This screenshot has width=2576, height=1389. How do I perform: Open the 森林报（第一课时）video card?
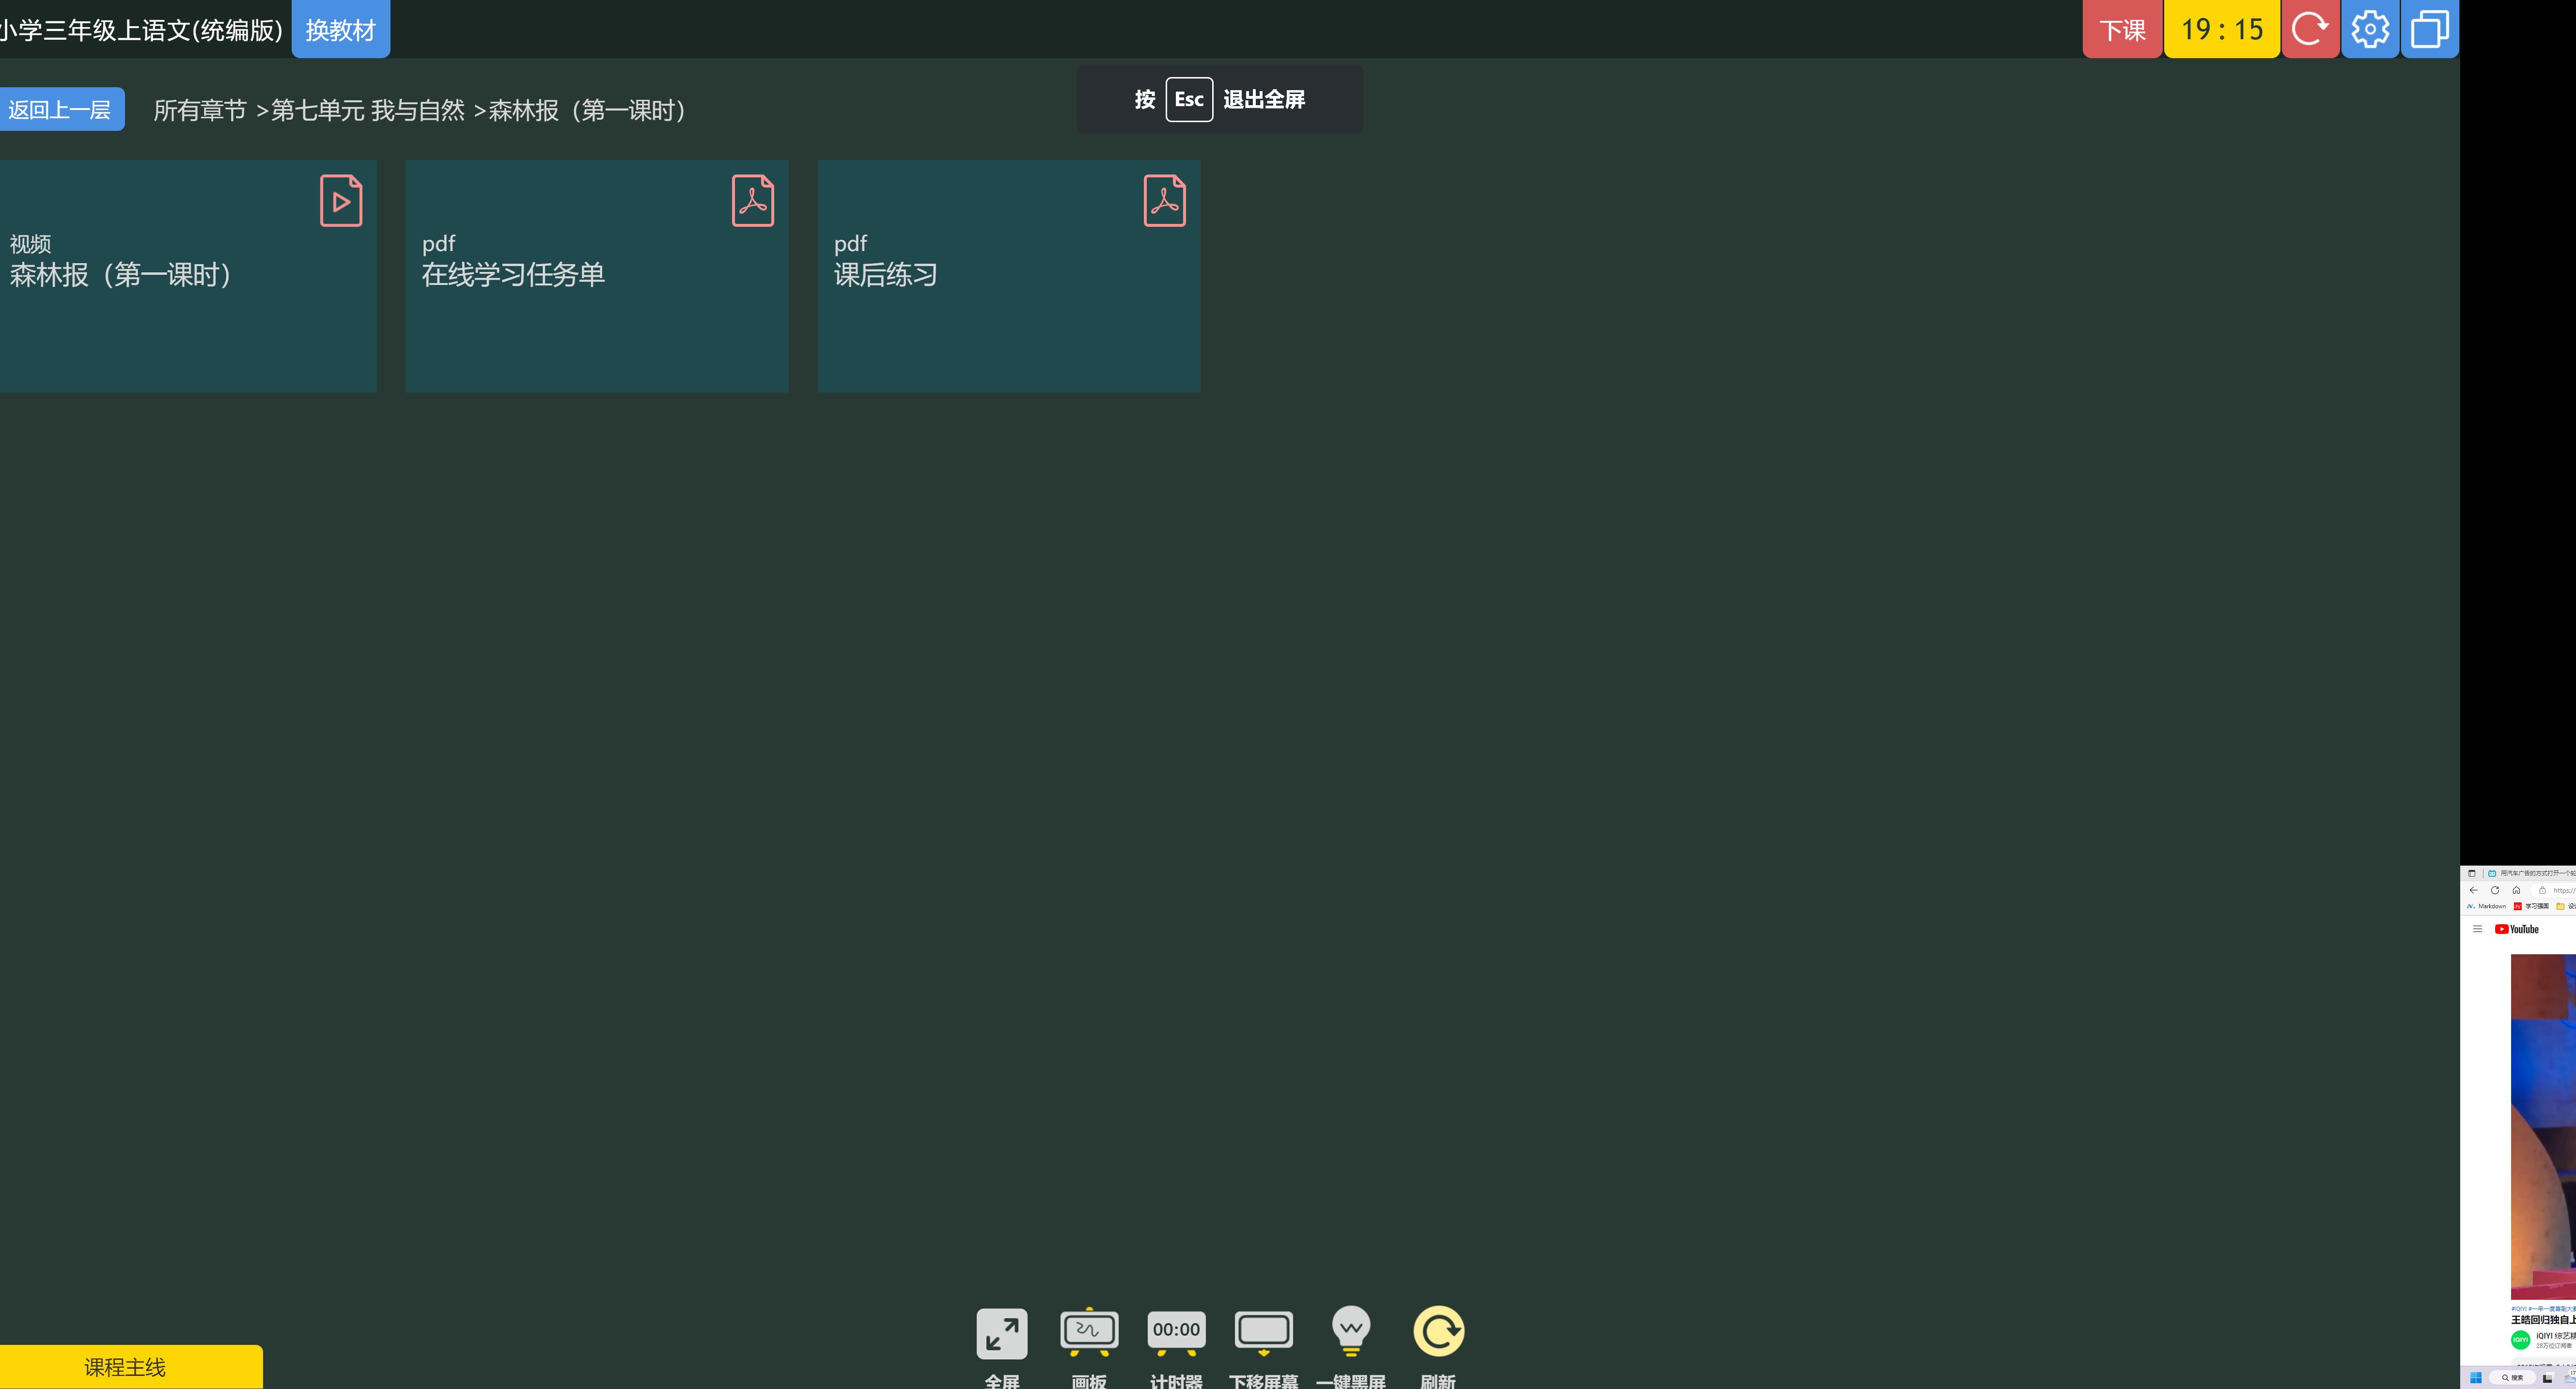point(187,276)
